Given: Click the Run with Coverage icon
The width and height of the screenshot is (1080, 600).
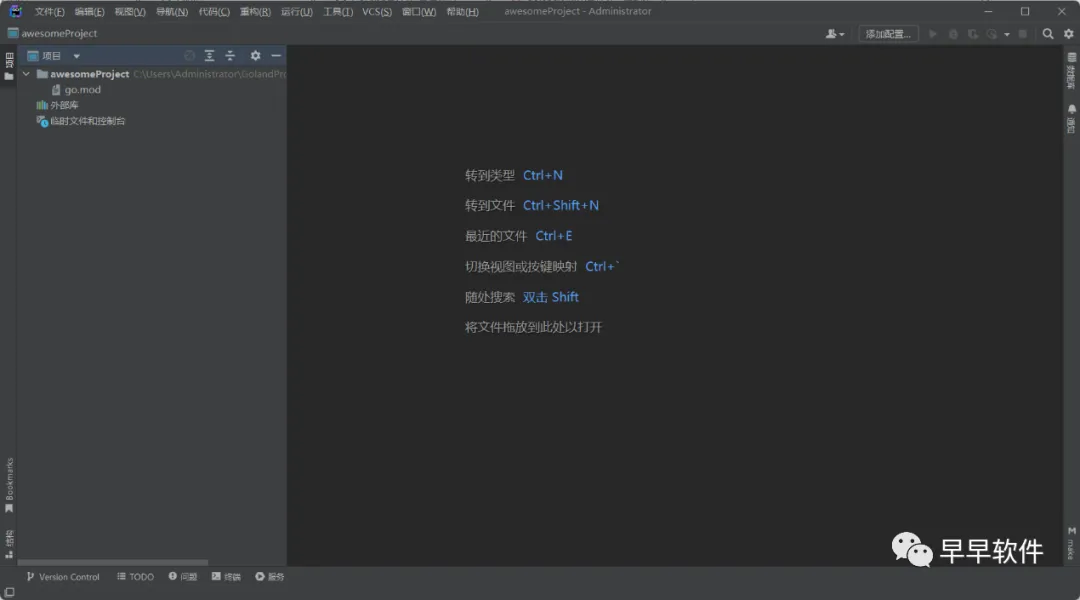Looking at the screenshot, I should tap(973, 34).
